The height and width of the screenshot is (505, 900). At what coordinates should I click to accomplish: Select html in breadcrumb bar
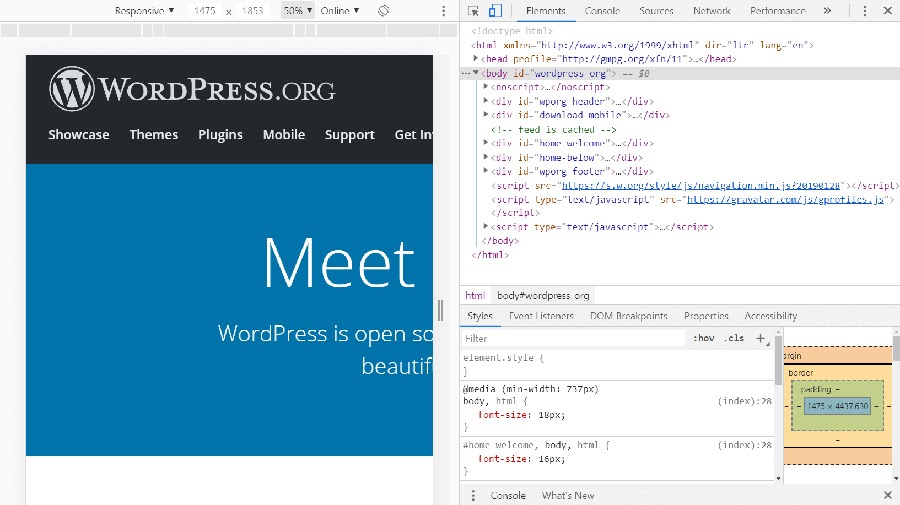[x=475, y=296]
